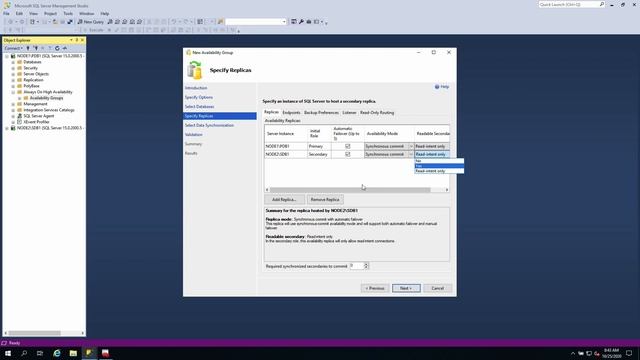Click the Next button in the wizard
This screenshot has height=360, width=640.
[x=406, y=288]
